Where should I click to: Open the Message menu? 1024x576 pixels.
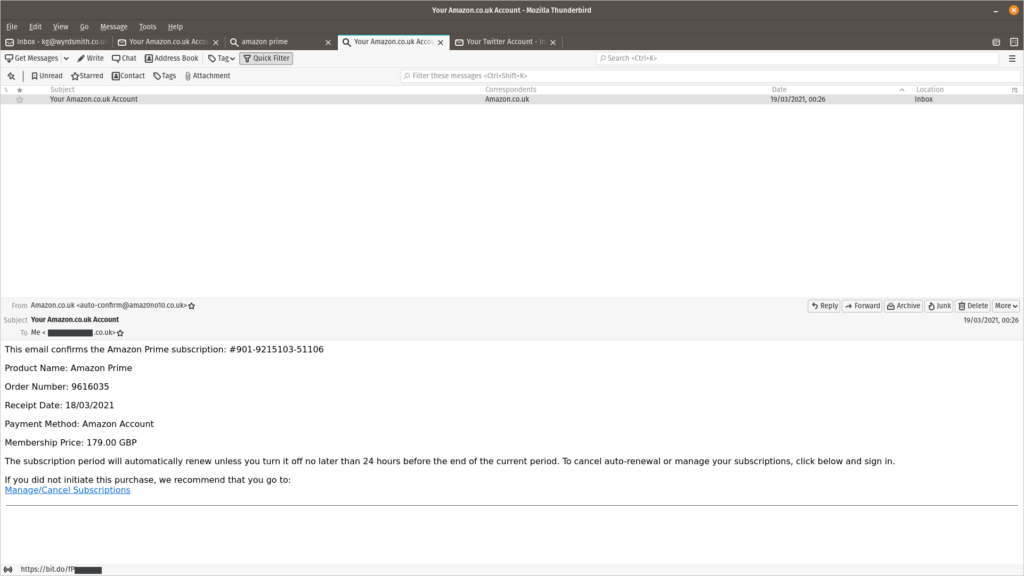pos(114,27)
